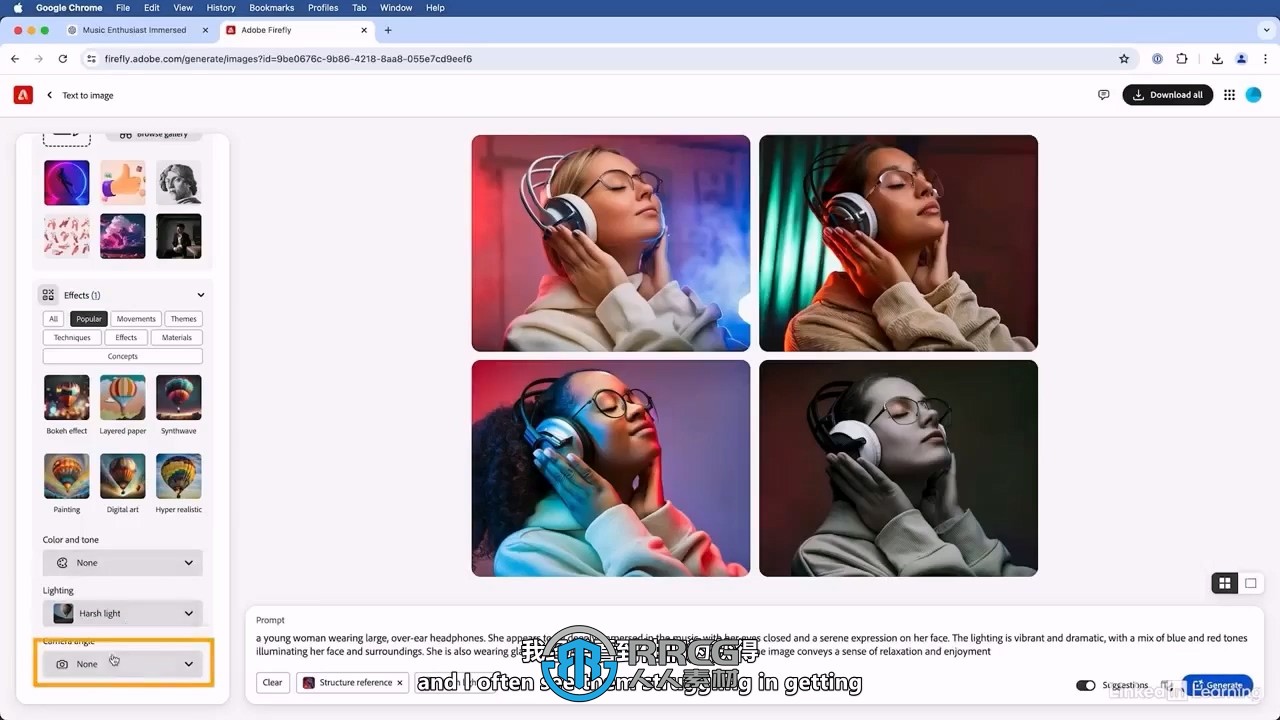Select the pink cloud style reference thumbnail
The image size is (1280, 720).
coord(123,236)
